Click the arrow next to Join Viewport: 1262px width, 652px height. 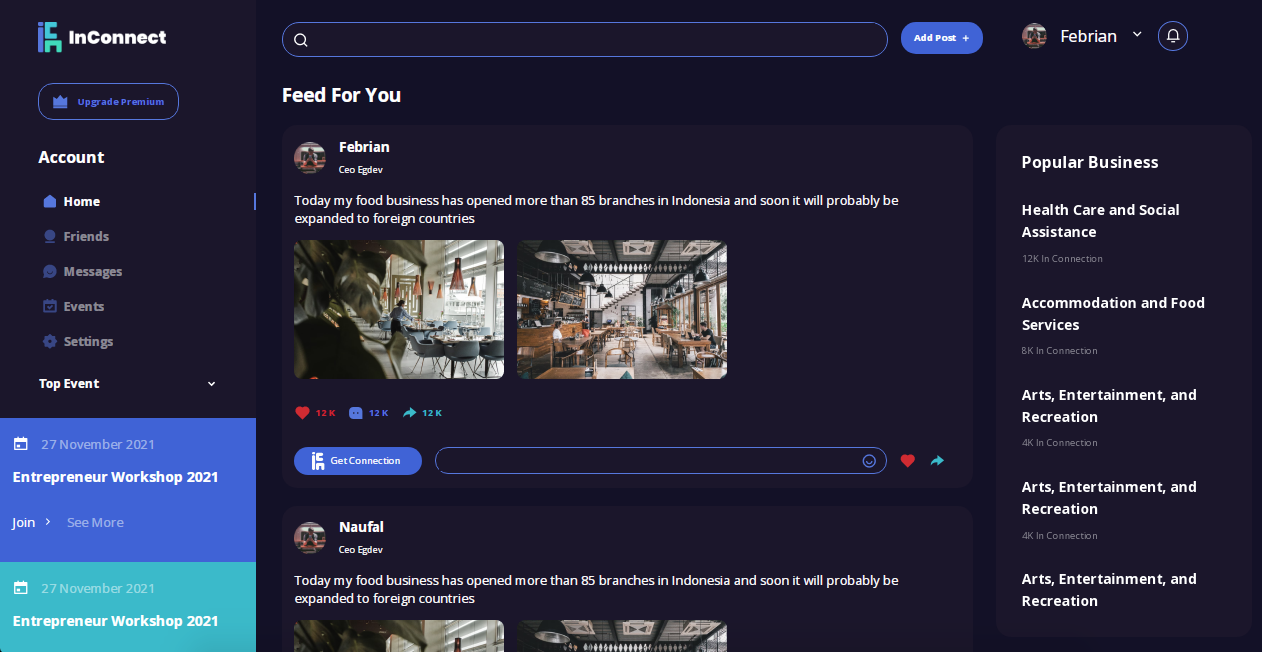coord(48,522)
